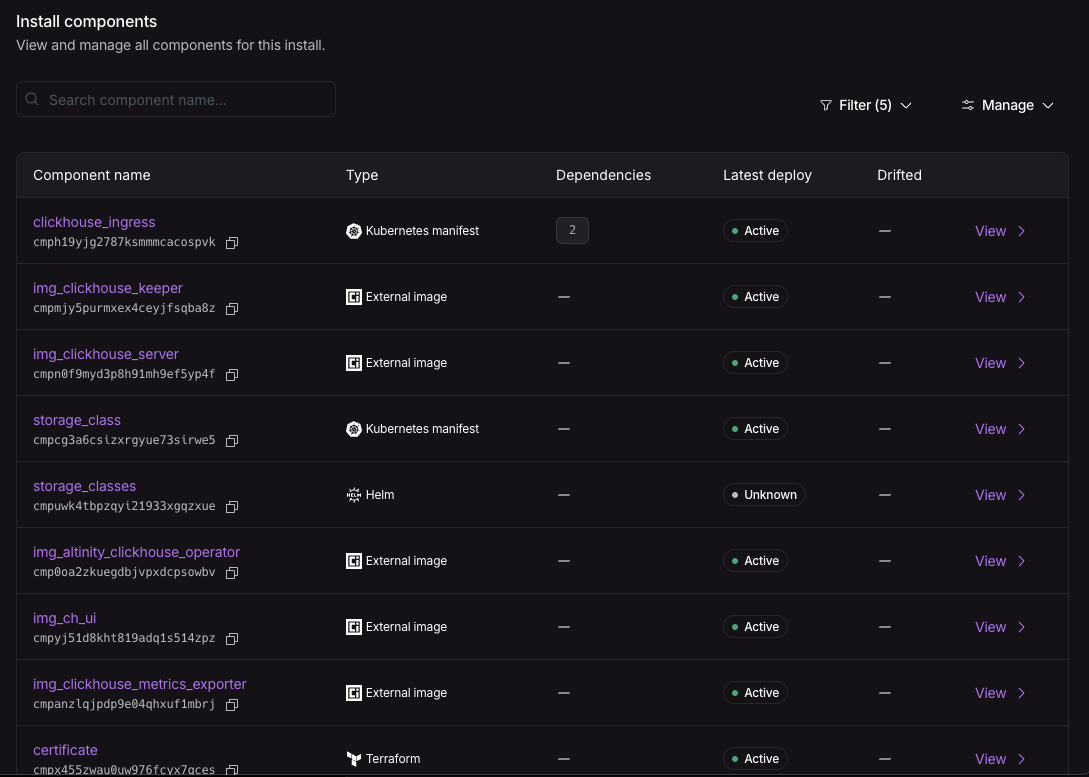Click the External image icon beside img_clickhouse_keeper

coord(354,297)
